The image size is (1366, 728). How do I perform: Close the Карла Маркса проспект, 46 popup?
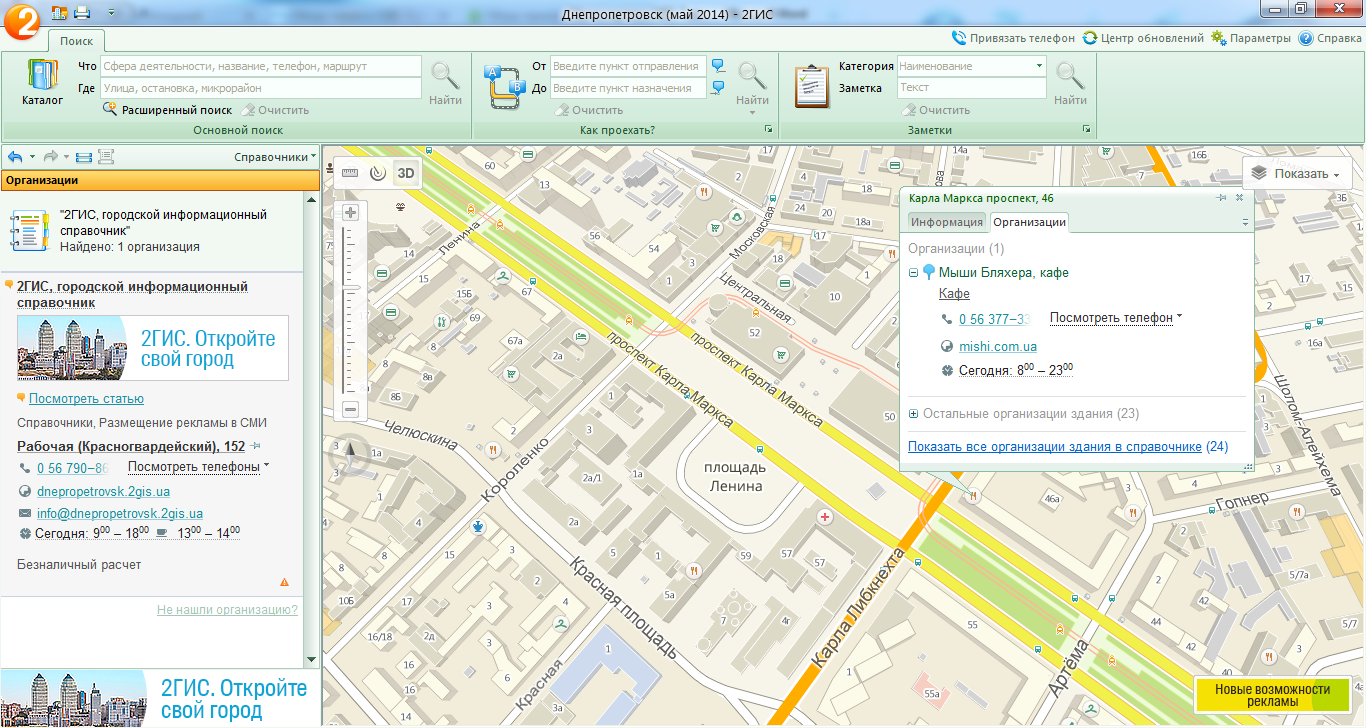point(1240,198)
